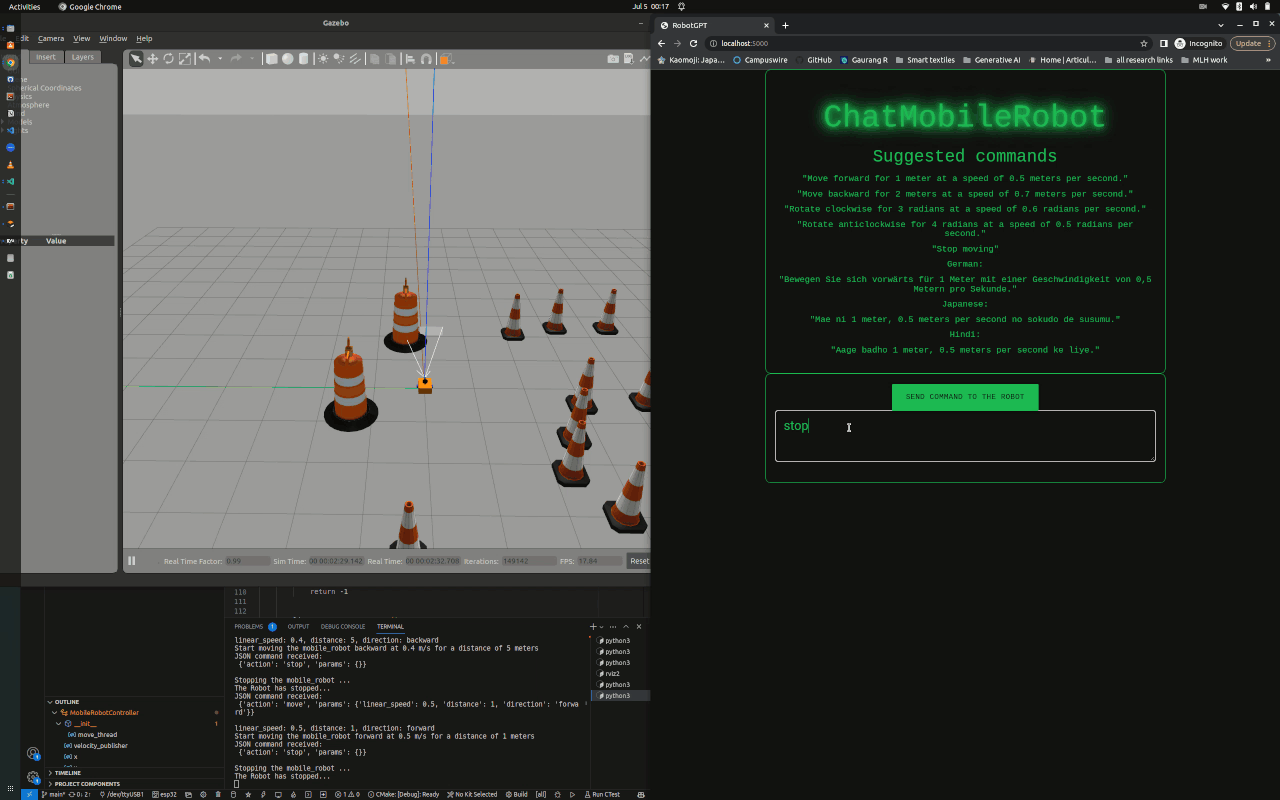
Task: Open the Generative AI bookmarks folder
Action: click(x=991, y=60)
